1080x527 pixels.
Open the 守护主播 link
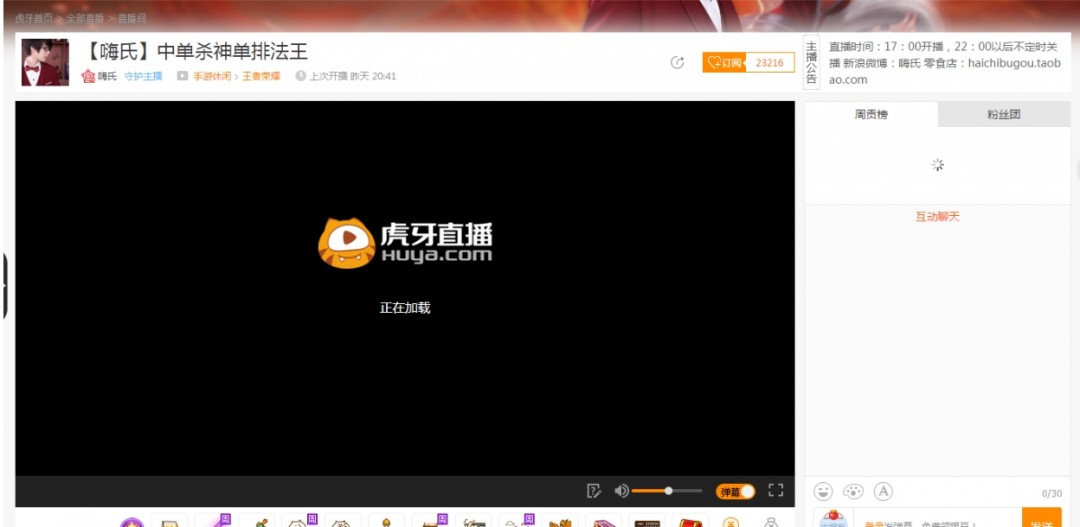(x=143, y=76)
